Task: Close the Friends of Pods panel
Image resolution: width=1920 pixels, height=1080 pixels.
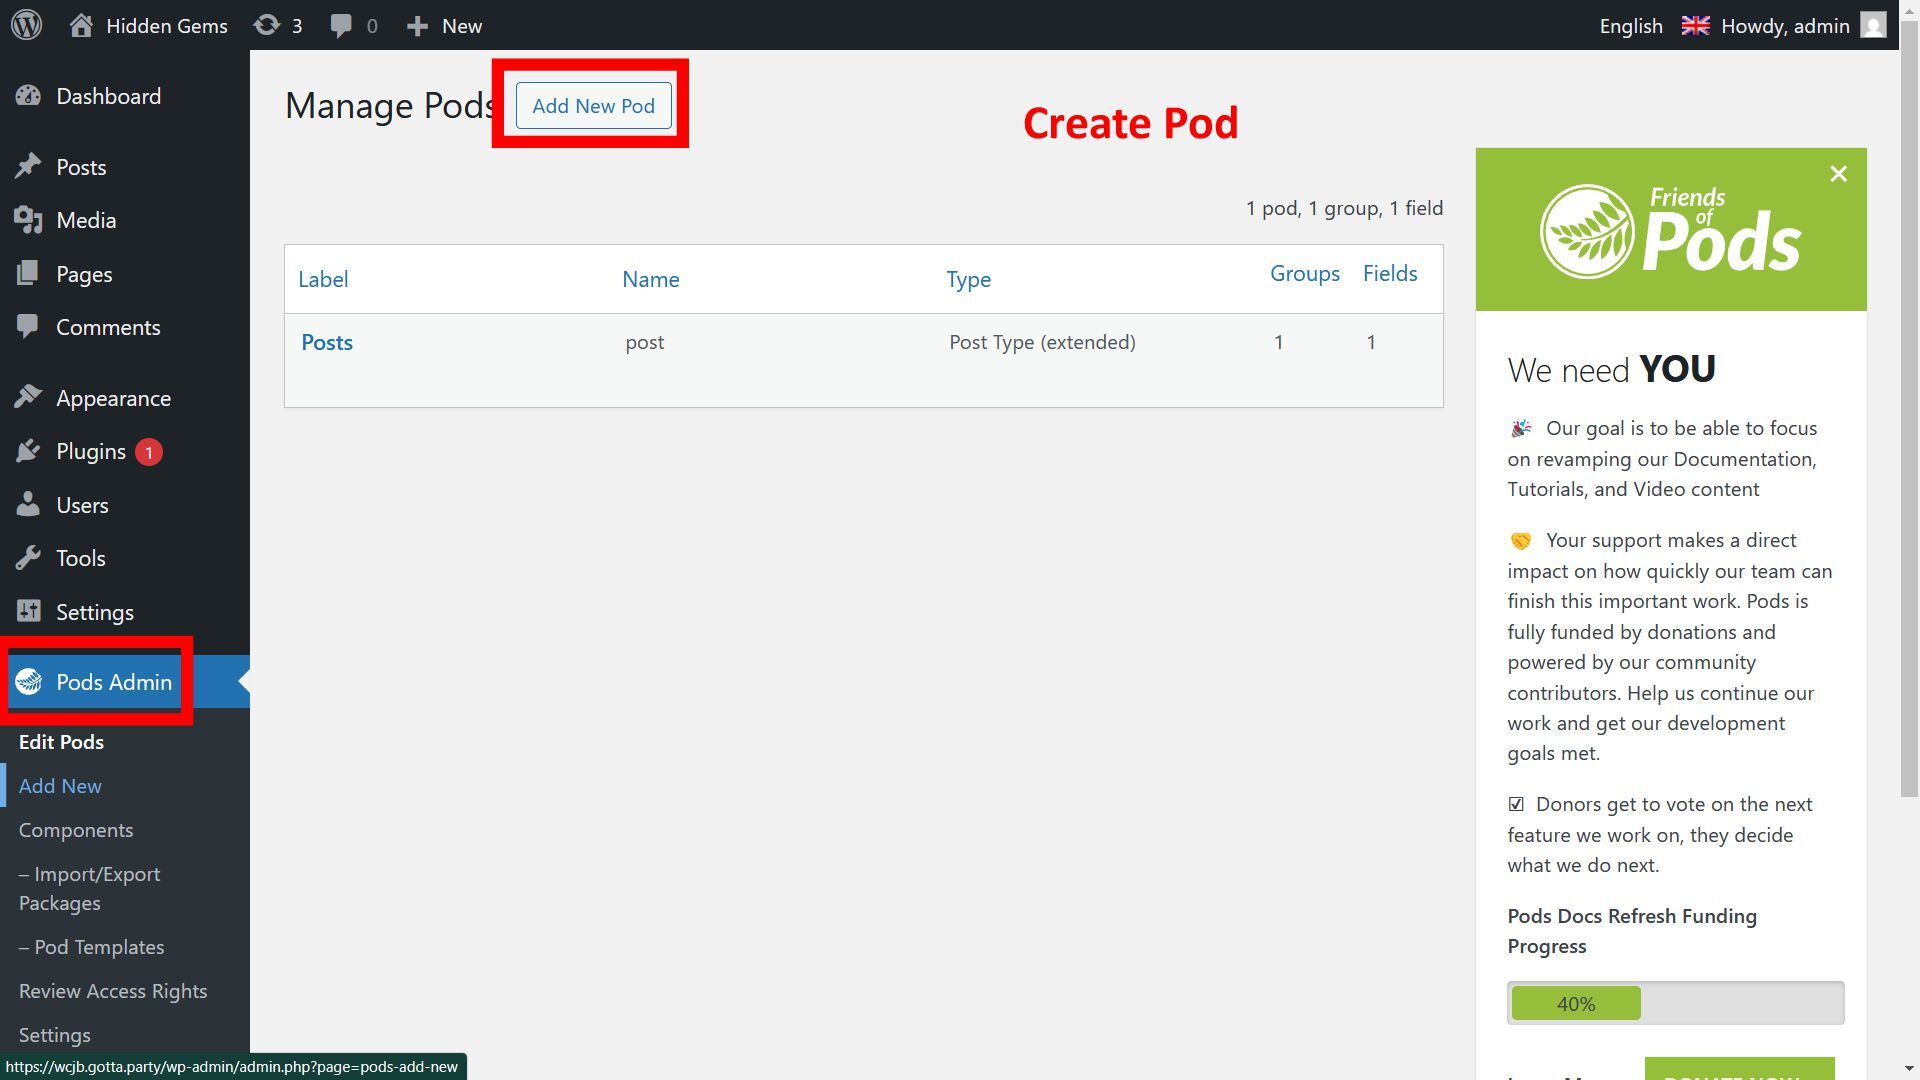Action: [1838, 174]
